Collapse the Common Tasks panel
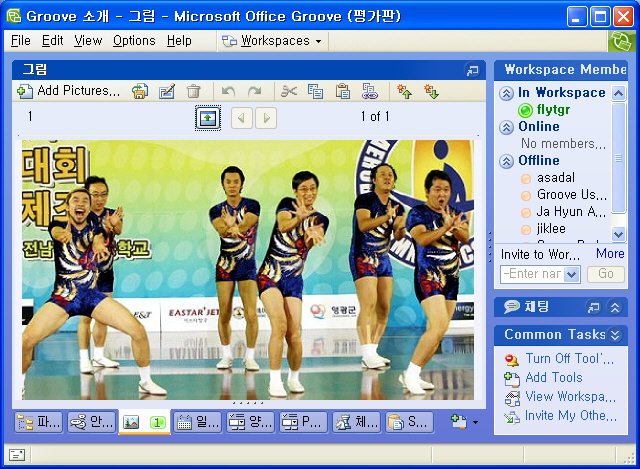Image resolution: width=640 pixels, height=469 pixels. click(x=616, y=335)
